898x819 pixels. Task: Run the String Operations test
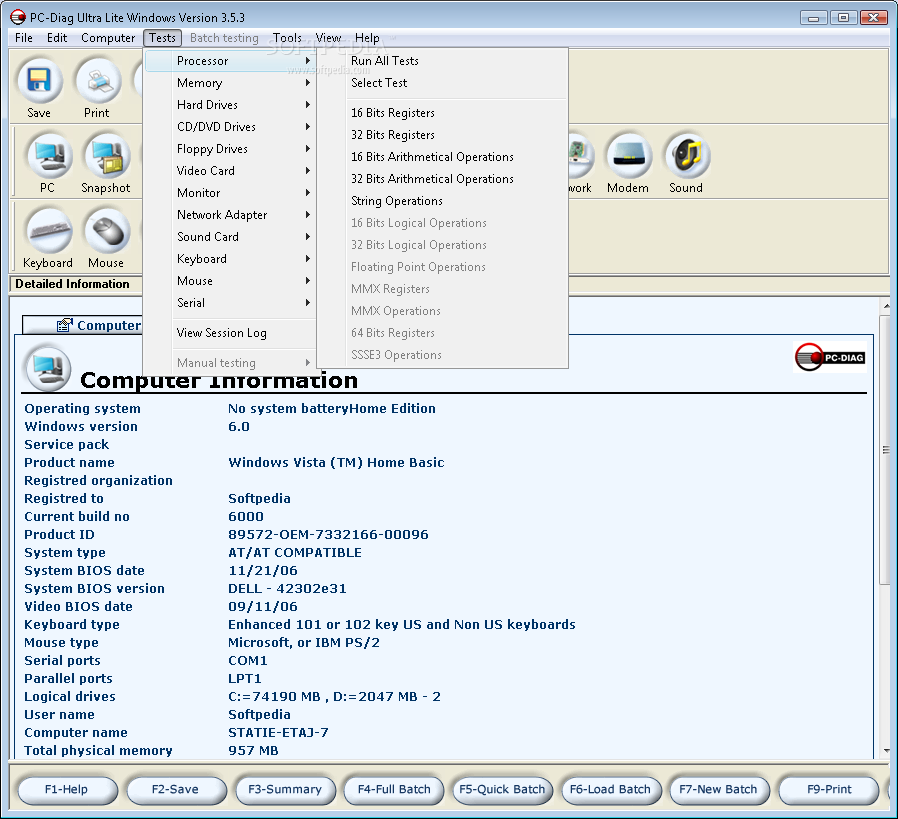point(442,201)
